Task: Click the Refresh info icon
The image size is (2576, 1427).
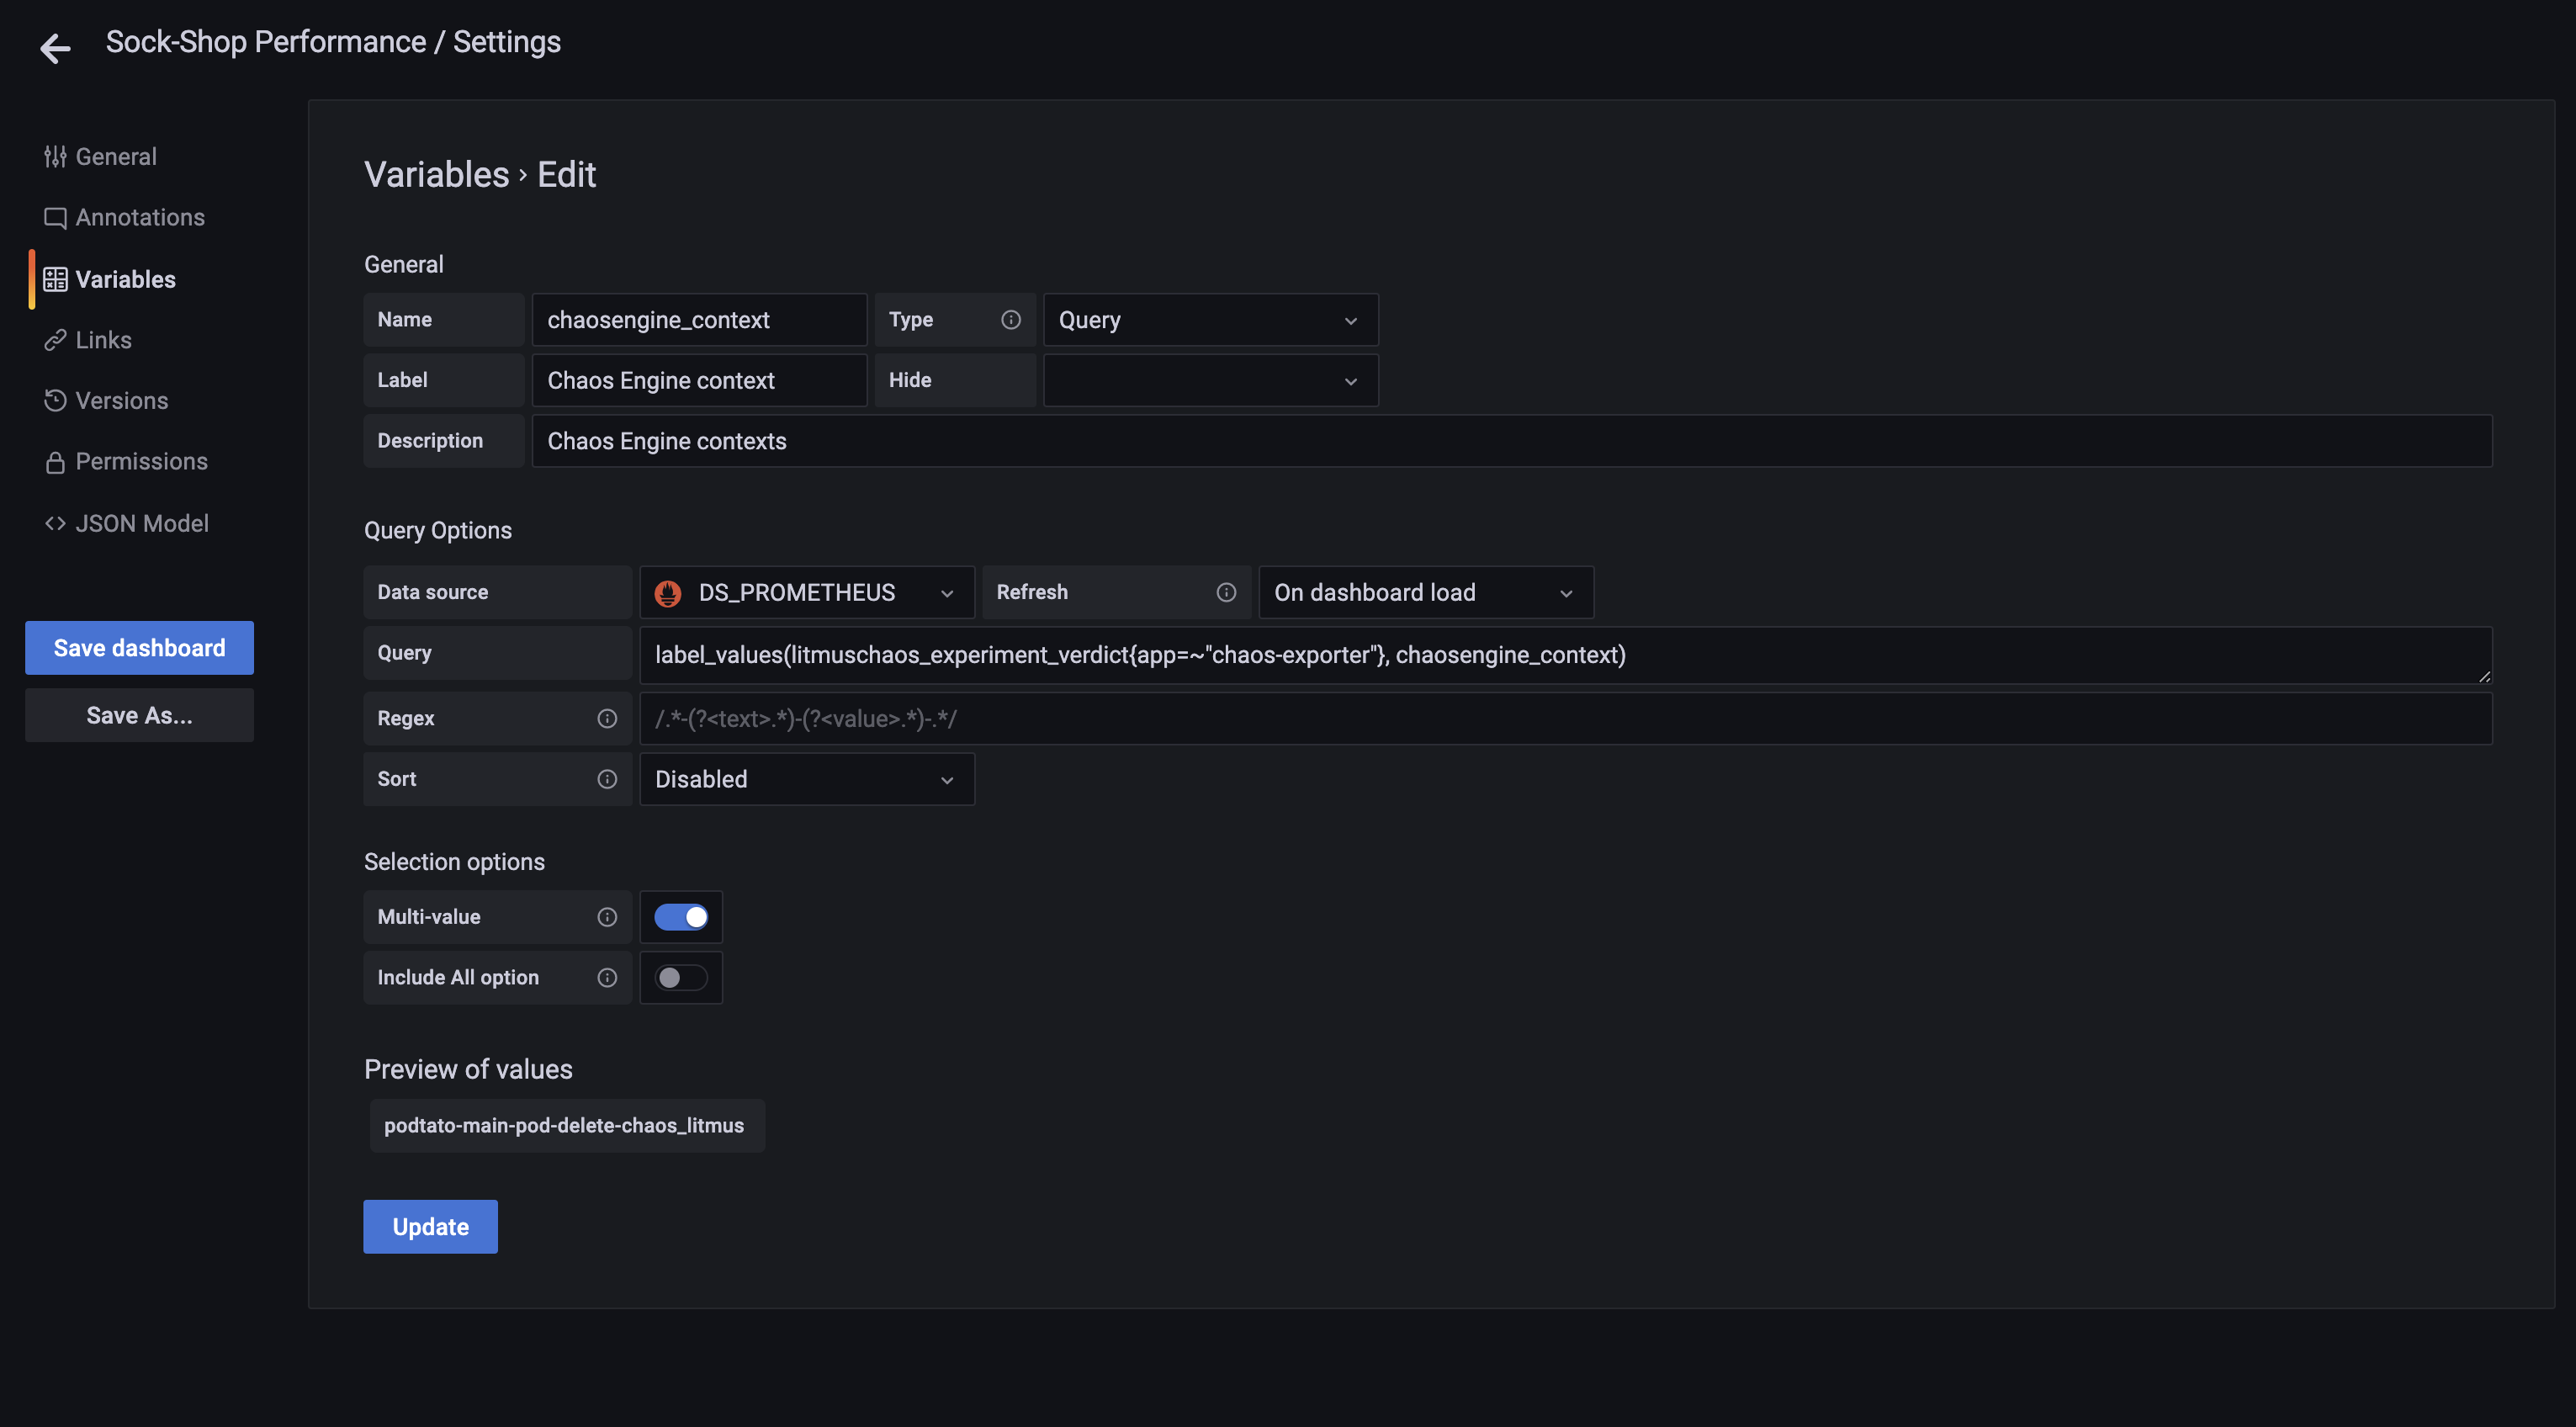Action: click(x=1225, y=592)
